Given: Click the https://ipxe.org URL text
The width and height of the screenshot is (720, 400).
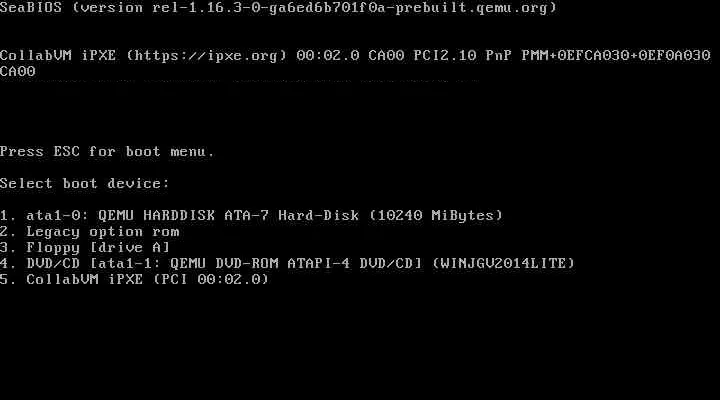Looking at the screenshot, I should click(207, 56).
